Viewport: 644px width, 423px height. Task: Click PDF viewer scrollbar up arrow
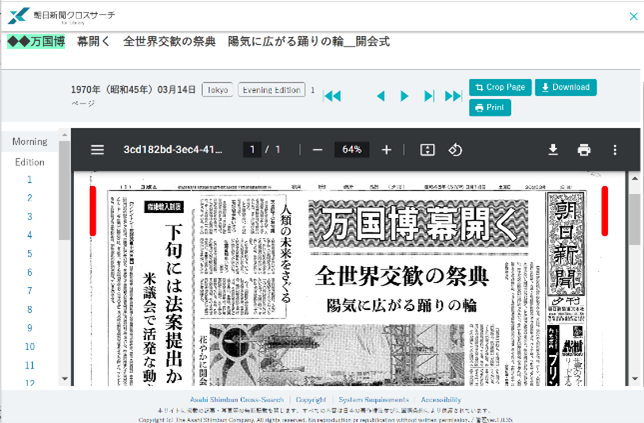point(635,179)
